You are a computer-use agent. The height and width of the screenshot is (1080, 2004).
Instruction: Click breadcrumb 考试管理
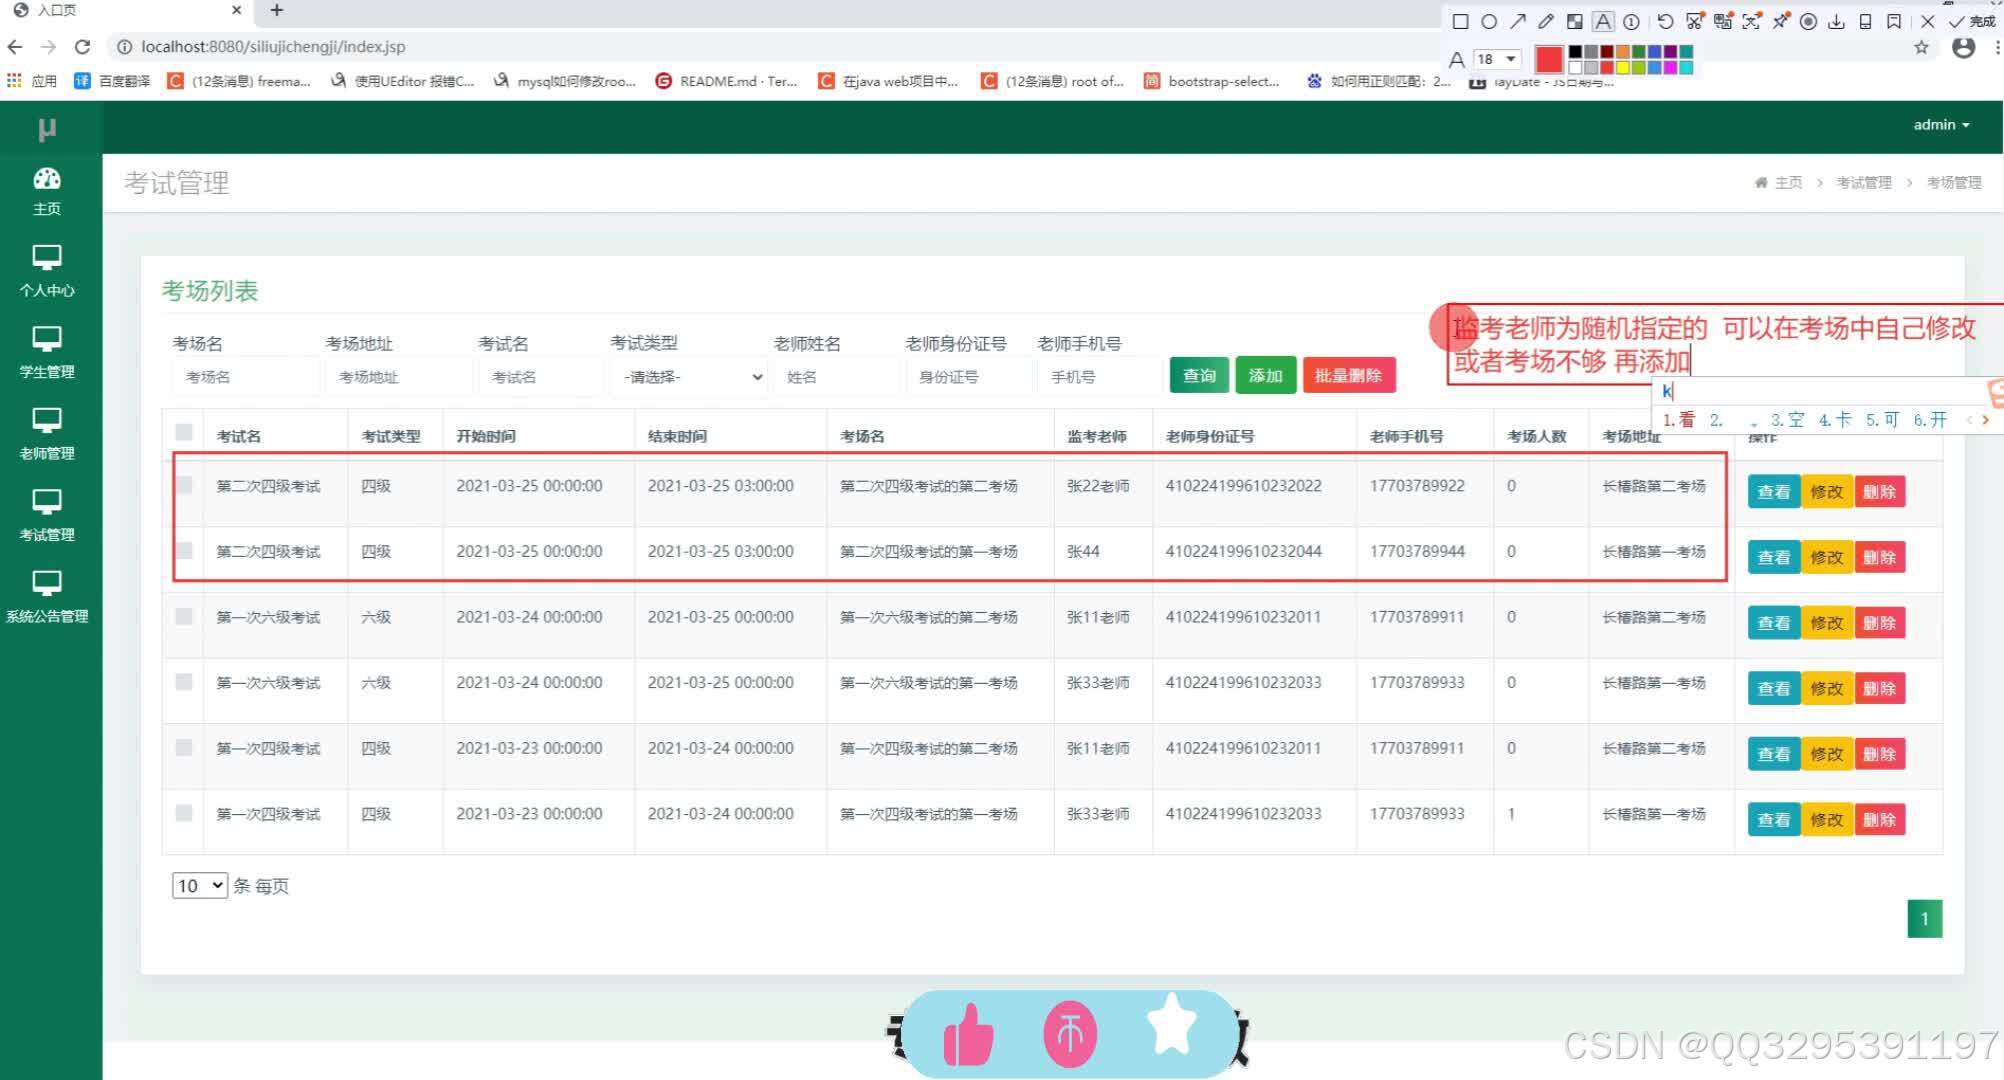click(1864, 182)
